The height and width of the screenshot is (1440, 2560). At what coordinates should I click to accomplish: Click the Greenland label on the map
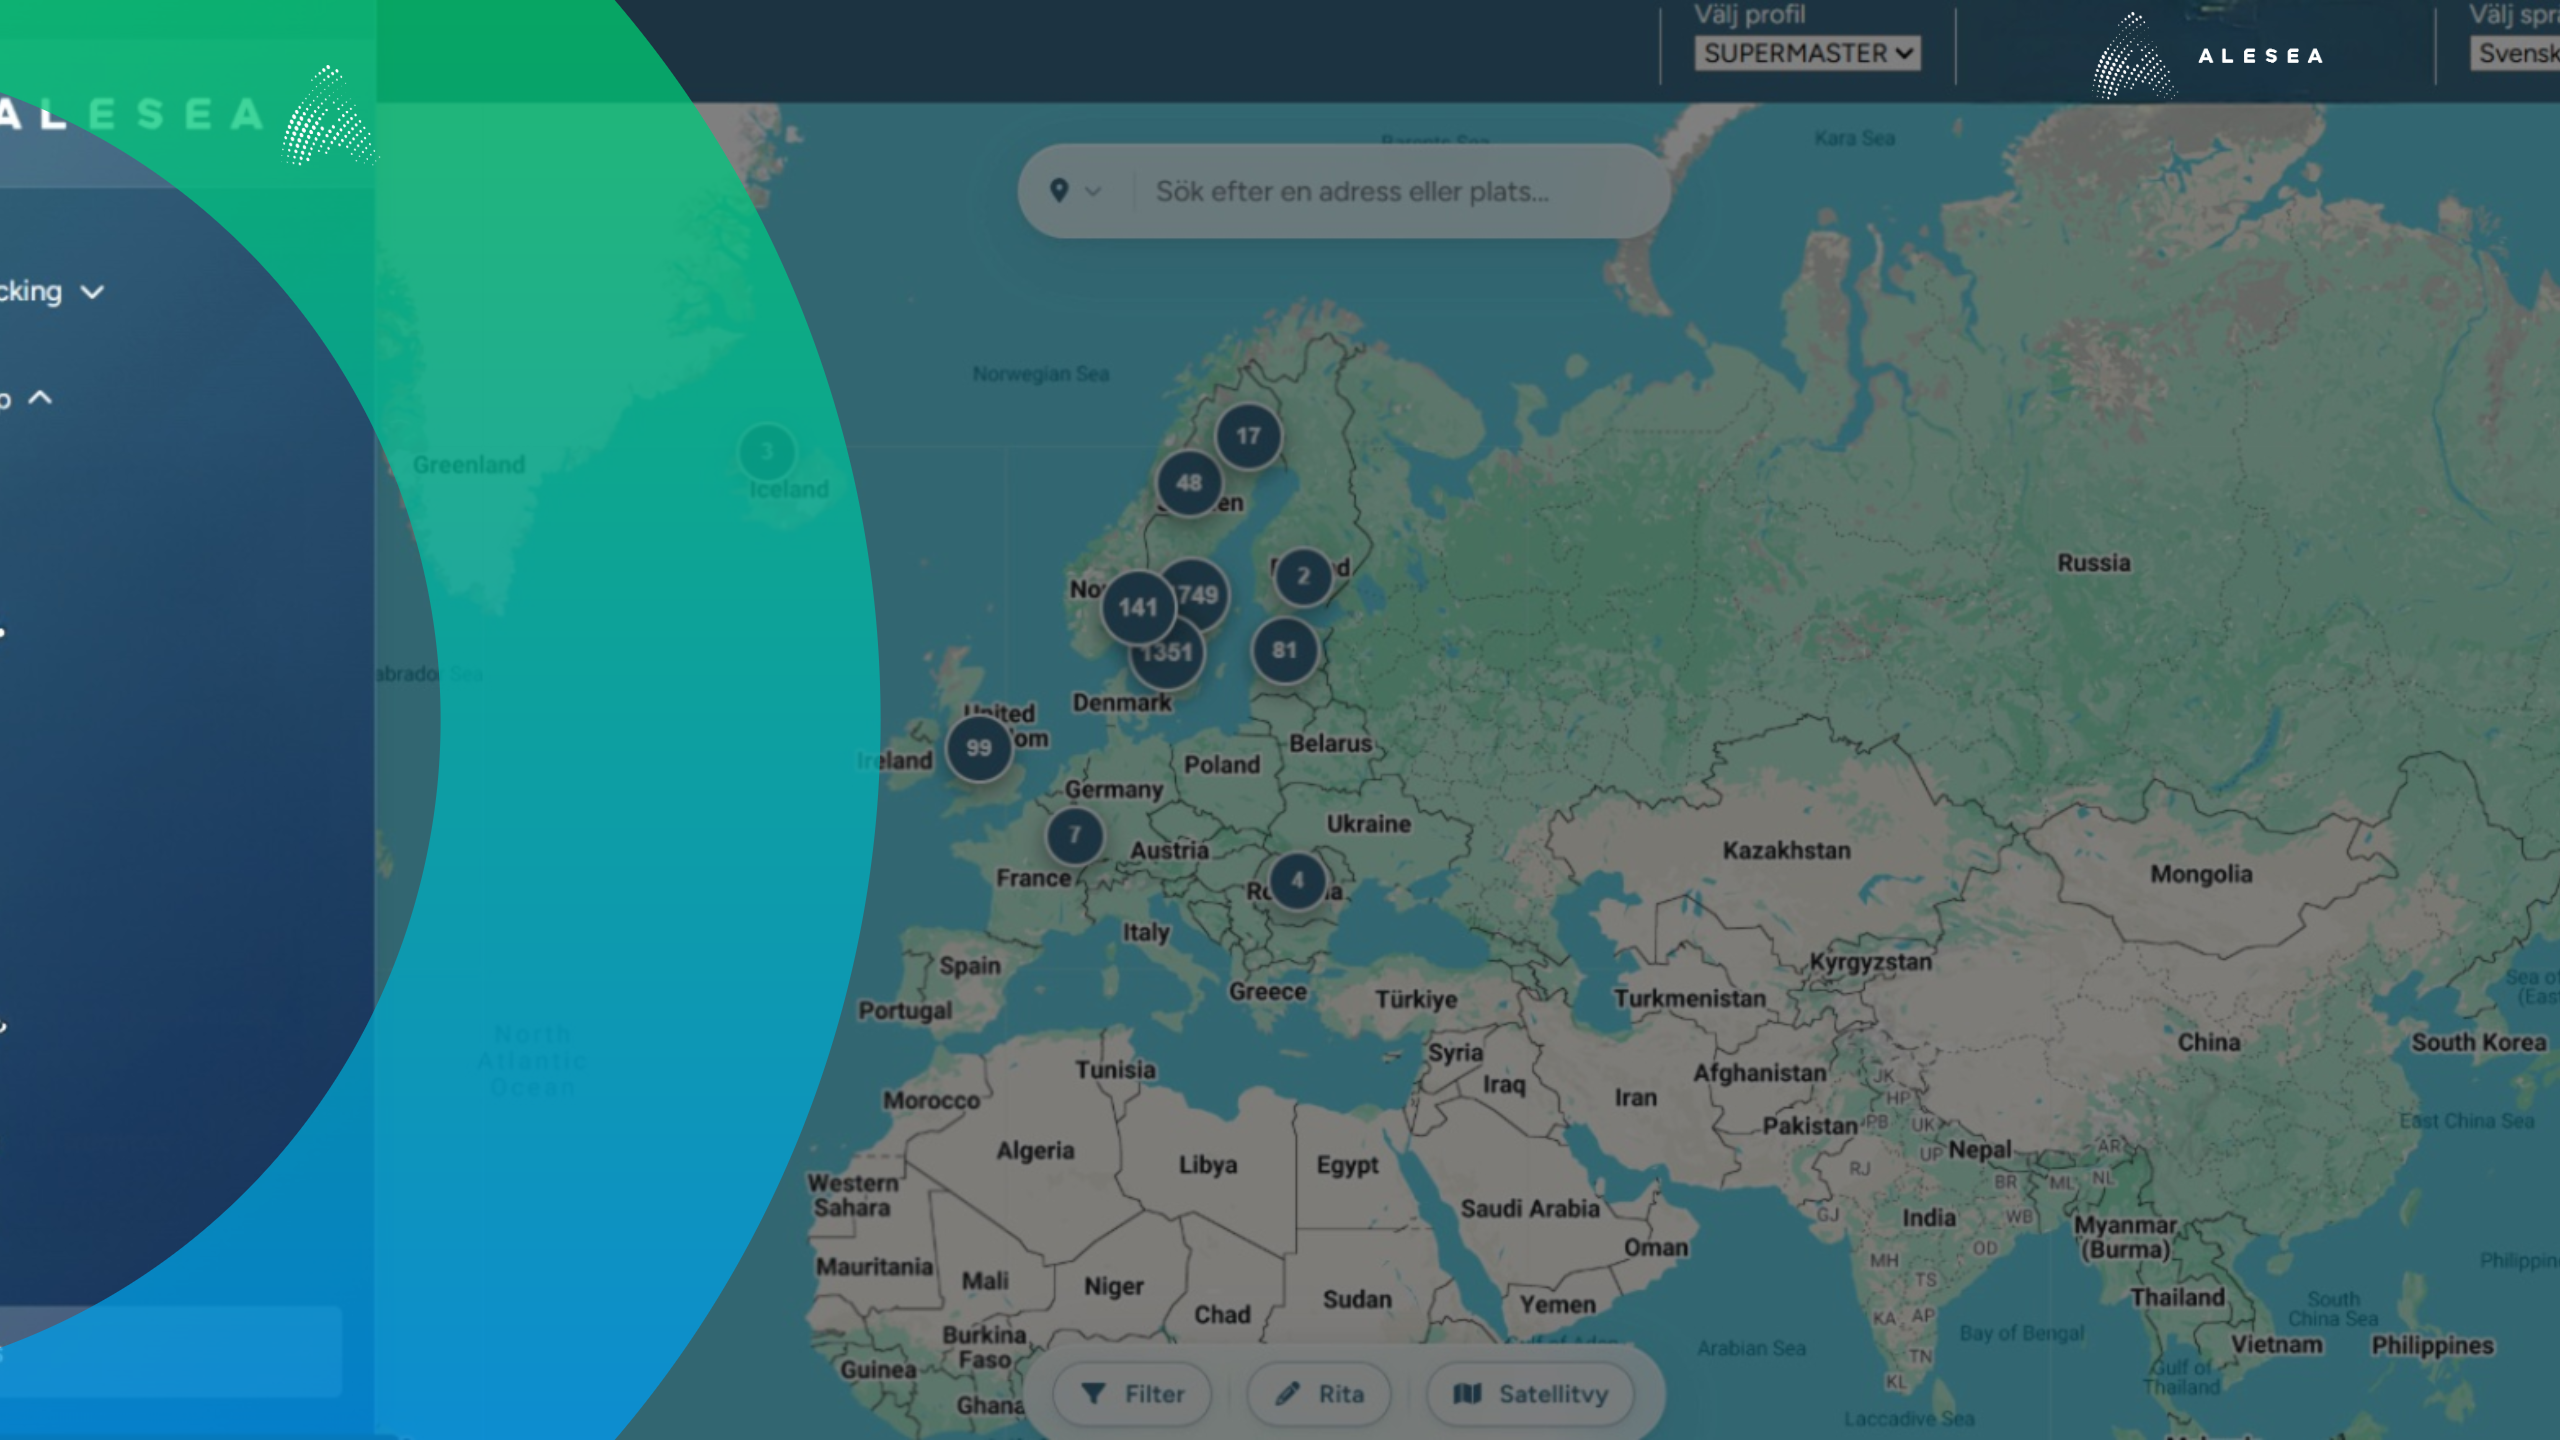point(469,465)
